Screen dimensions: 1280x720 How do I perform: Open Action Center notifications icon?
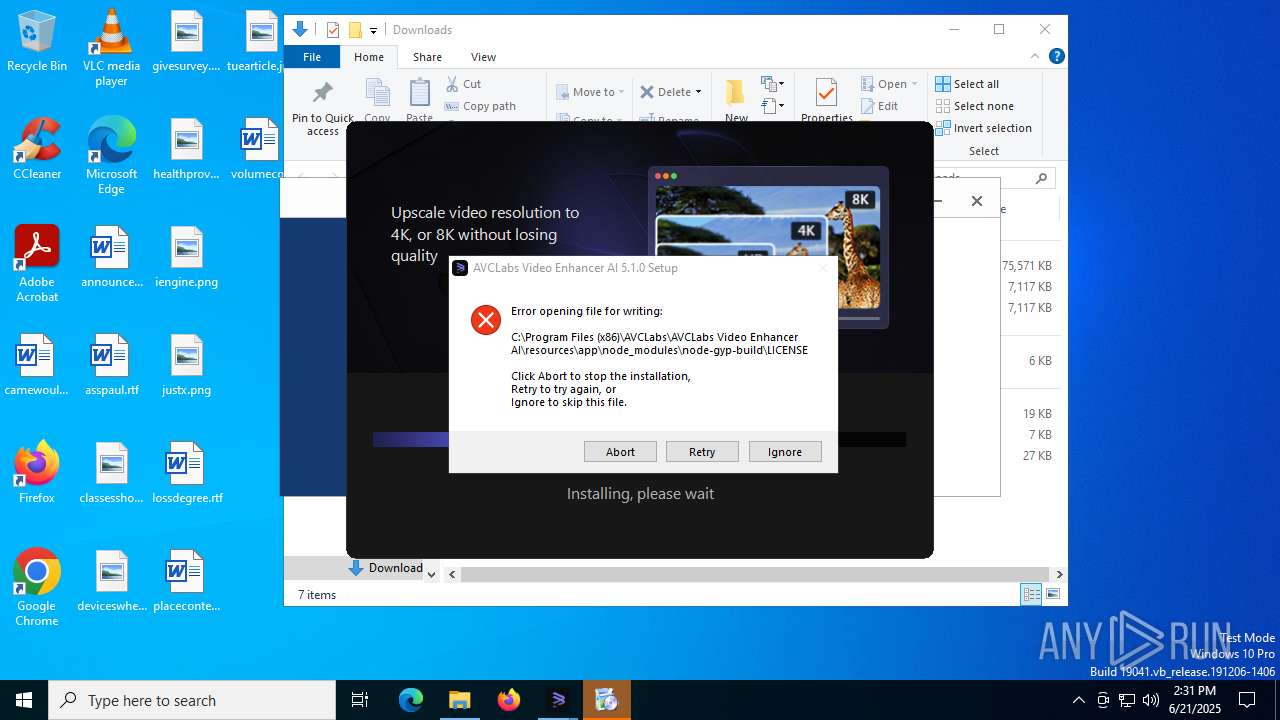pyautogui.click(x=1247, y=700)
